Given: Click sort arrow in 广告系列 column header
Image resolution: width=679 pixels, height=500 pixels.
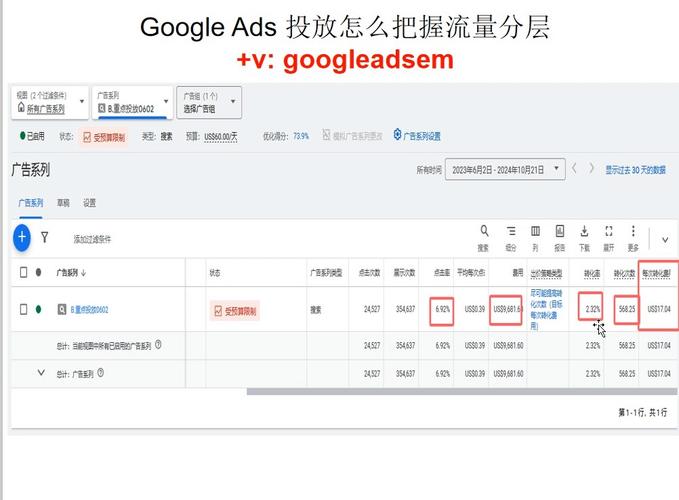Looking at the screenshot, I should pyautogui.click(x=84, y=273).
